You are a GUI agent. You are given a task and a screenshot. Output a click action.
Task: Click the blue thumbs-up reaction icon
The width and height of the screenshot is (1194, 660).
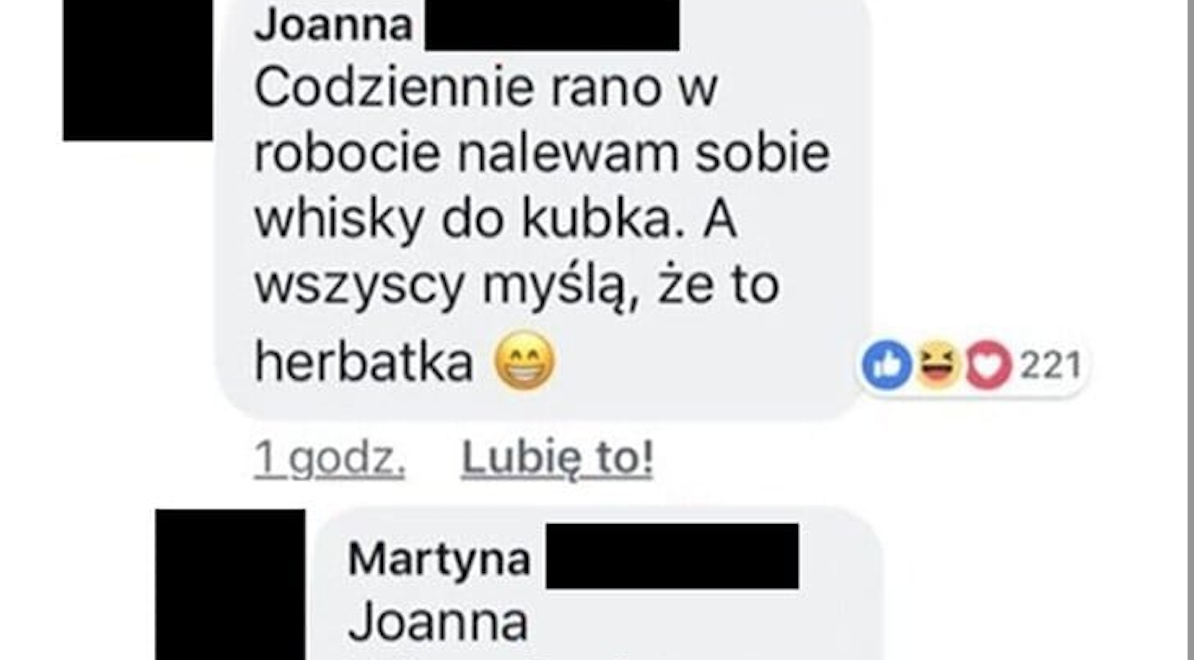[887, 366]
